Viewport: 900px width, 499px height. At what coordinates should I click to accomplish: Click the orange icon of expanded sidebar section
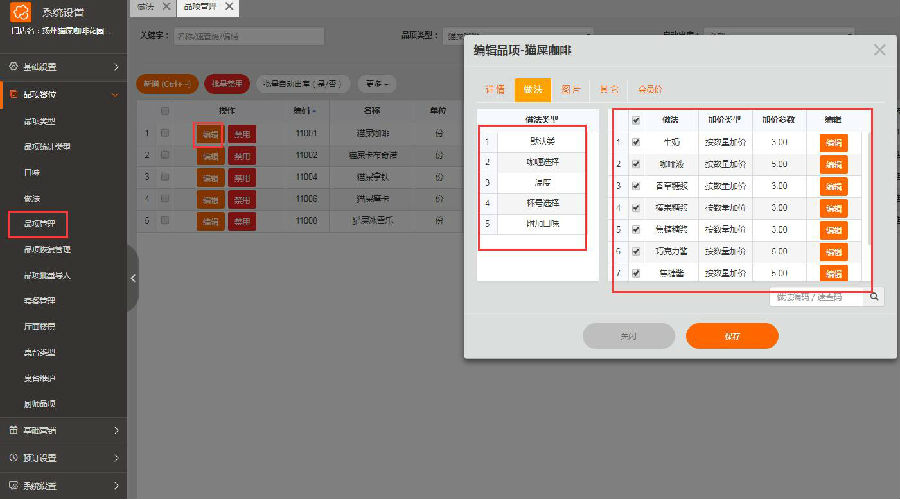[x=13, y=95]
